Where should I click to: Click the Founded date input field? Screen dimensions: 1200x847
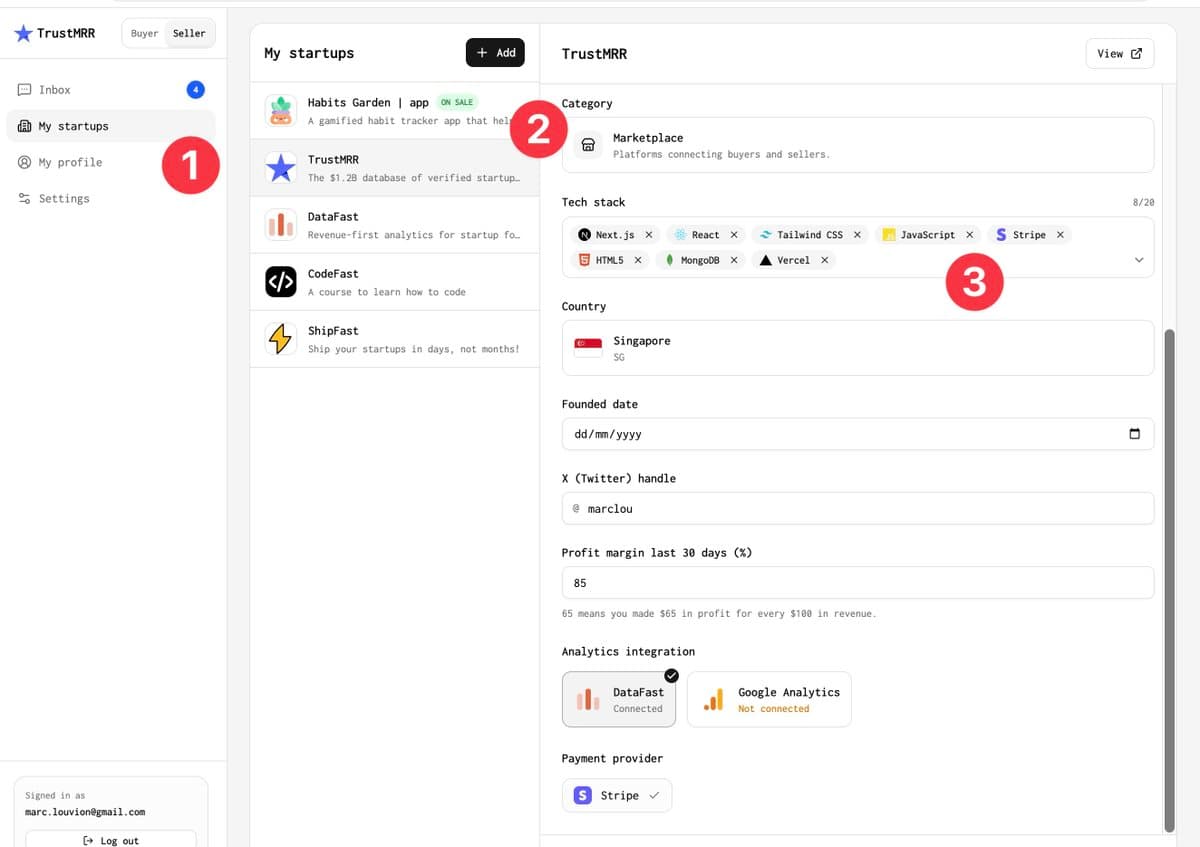click(x=858, y=434)
